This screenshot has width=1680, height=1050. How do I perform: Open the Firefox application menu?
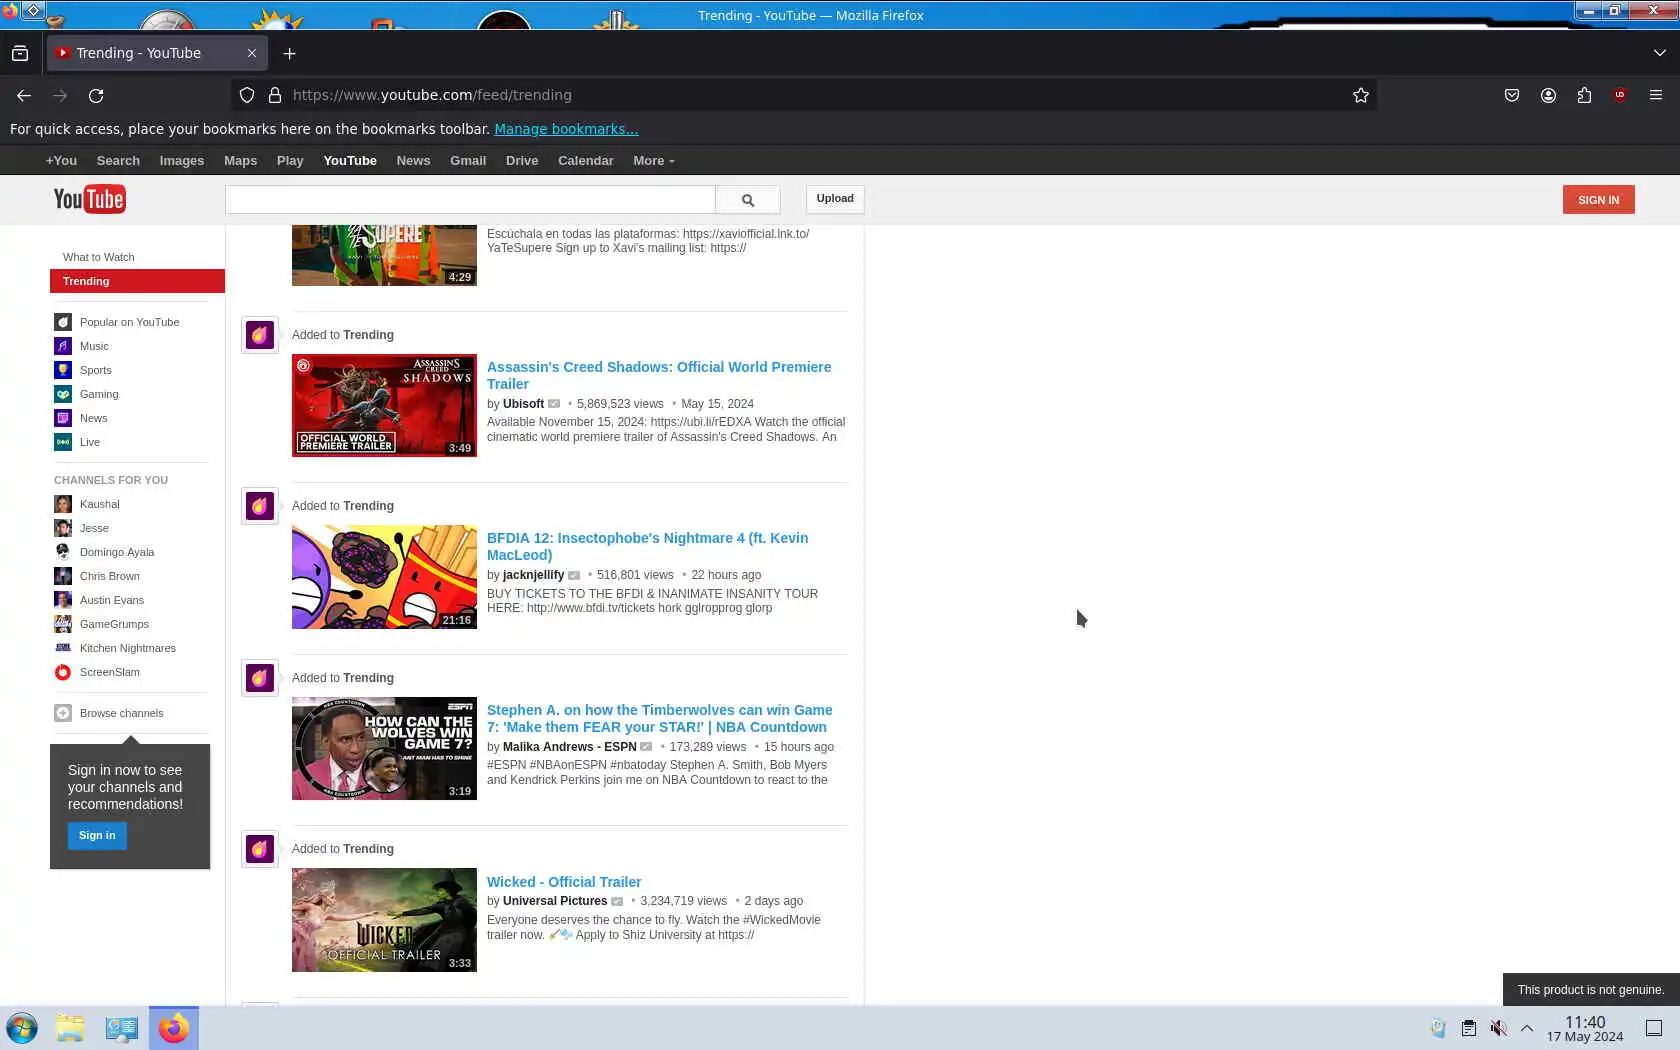coord(1656,95)
